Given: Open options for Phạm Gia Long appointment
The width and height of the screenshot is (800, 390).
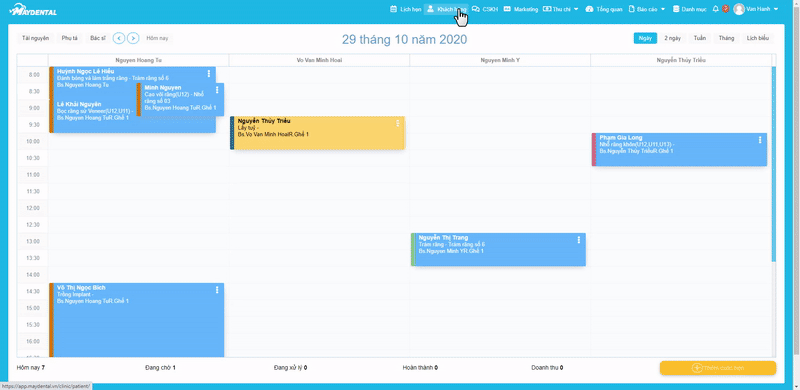Looking at the screenshot, I should (x=760, y=139).
